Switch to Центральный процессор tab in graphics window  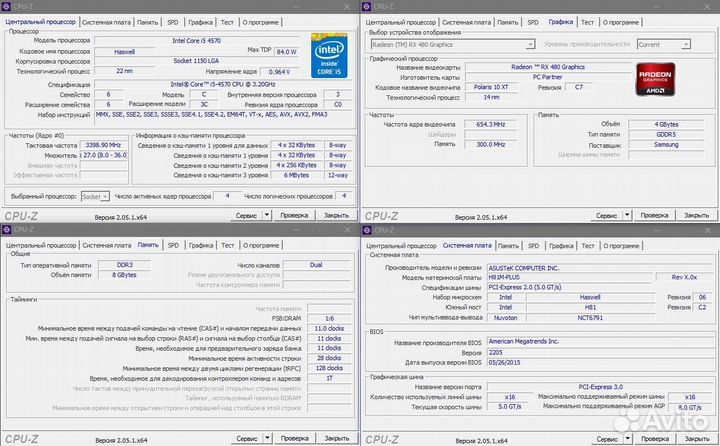400,22
